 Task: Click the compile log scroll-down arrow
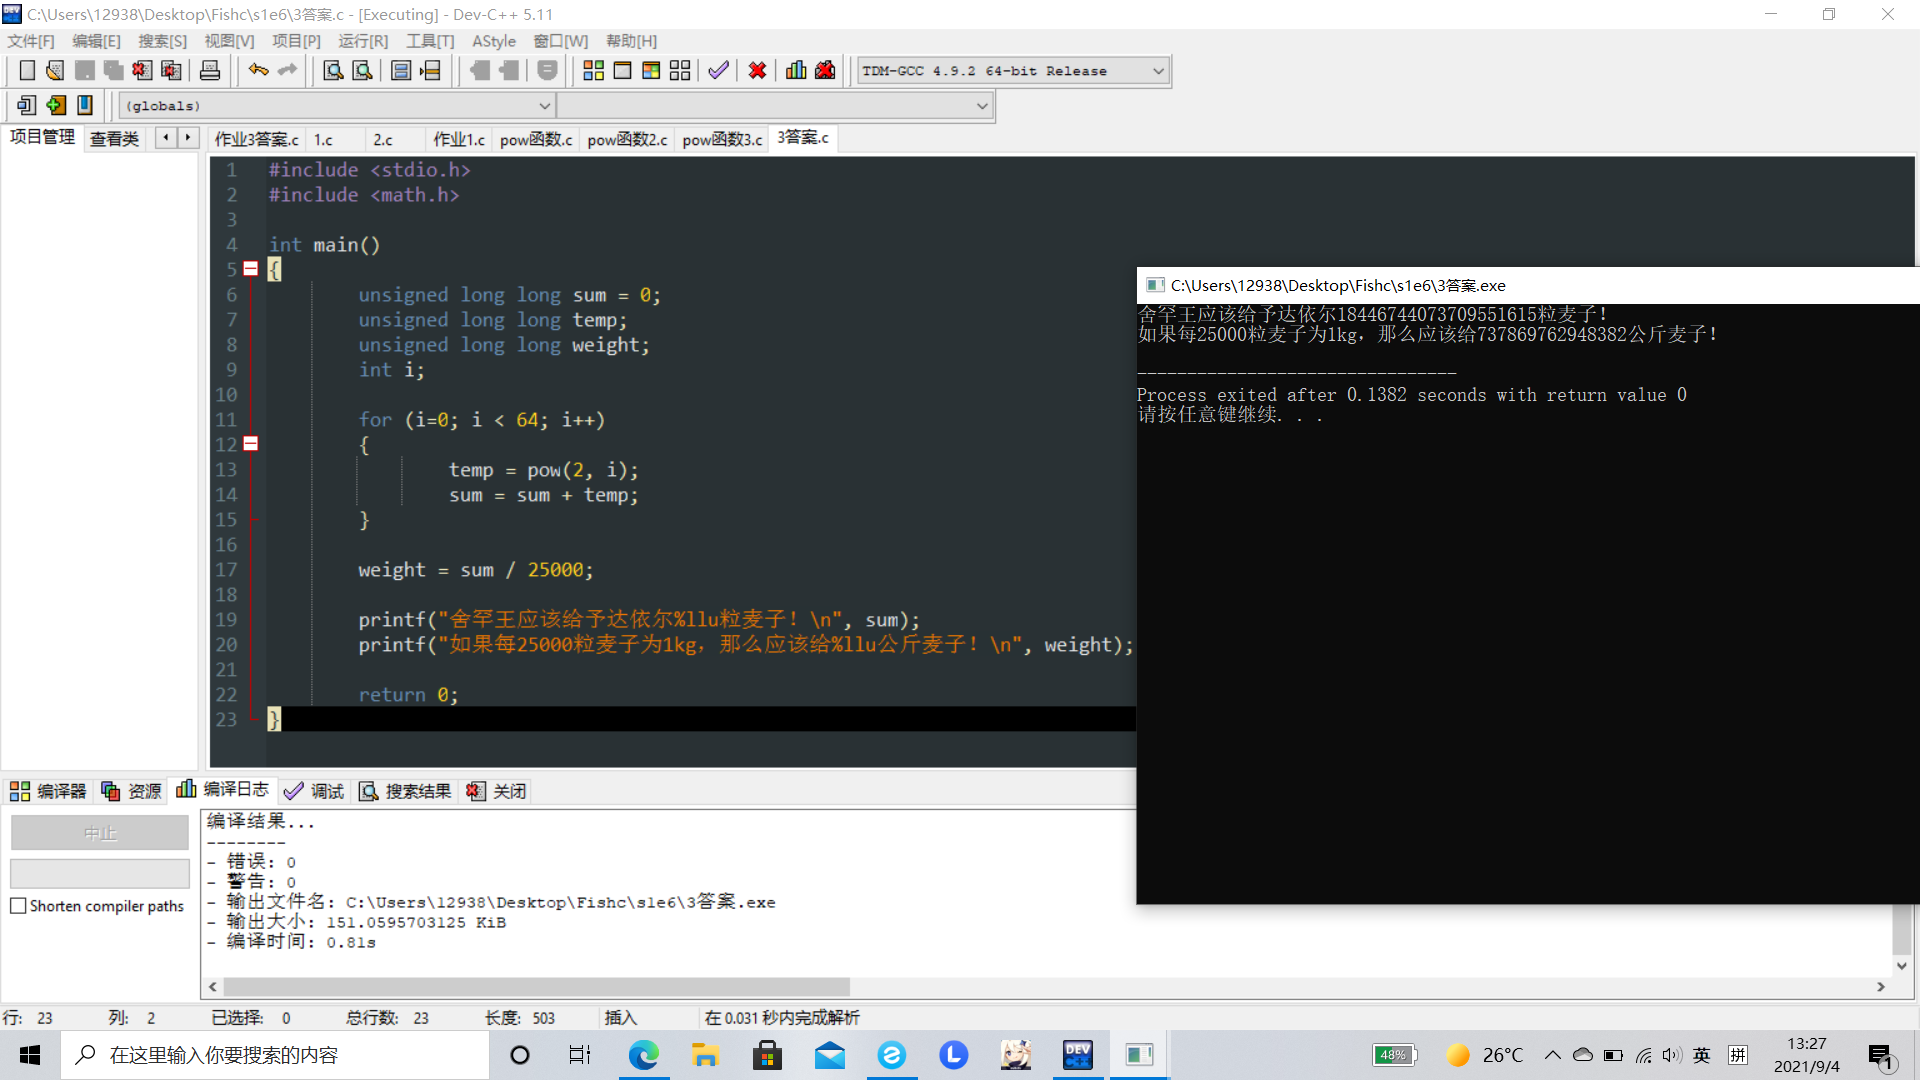[1902, 966]
